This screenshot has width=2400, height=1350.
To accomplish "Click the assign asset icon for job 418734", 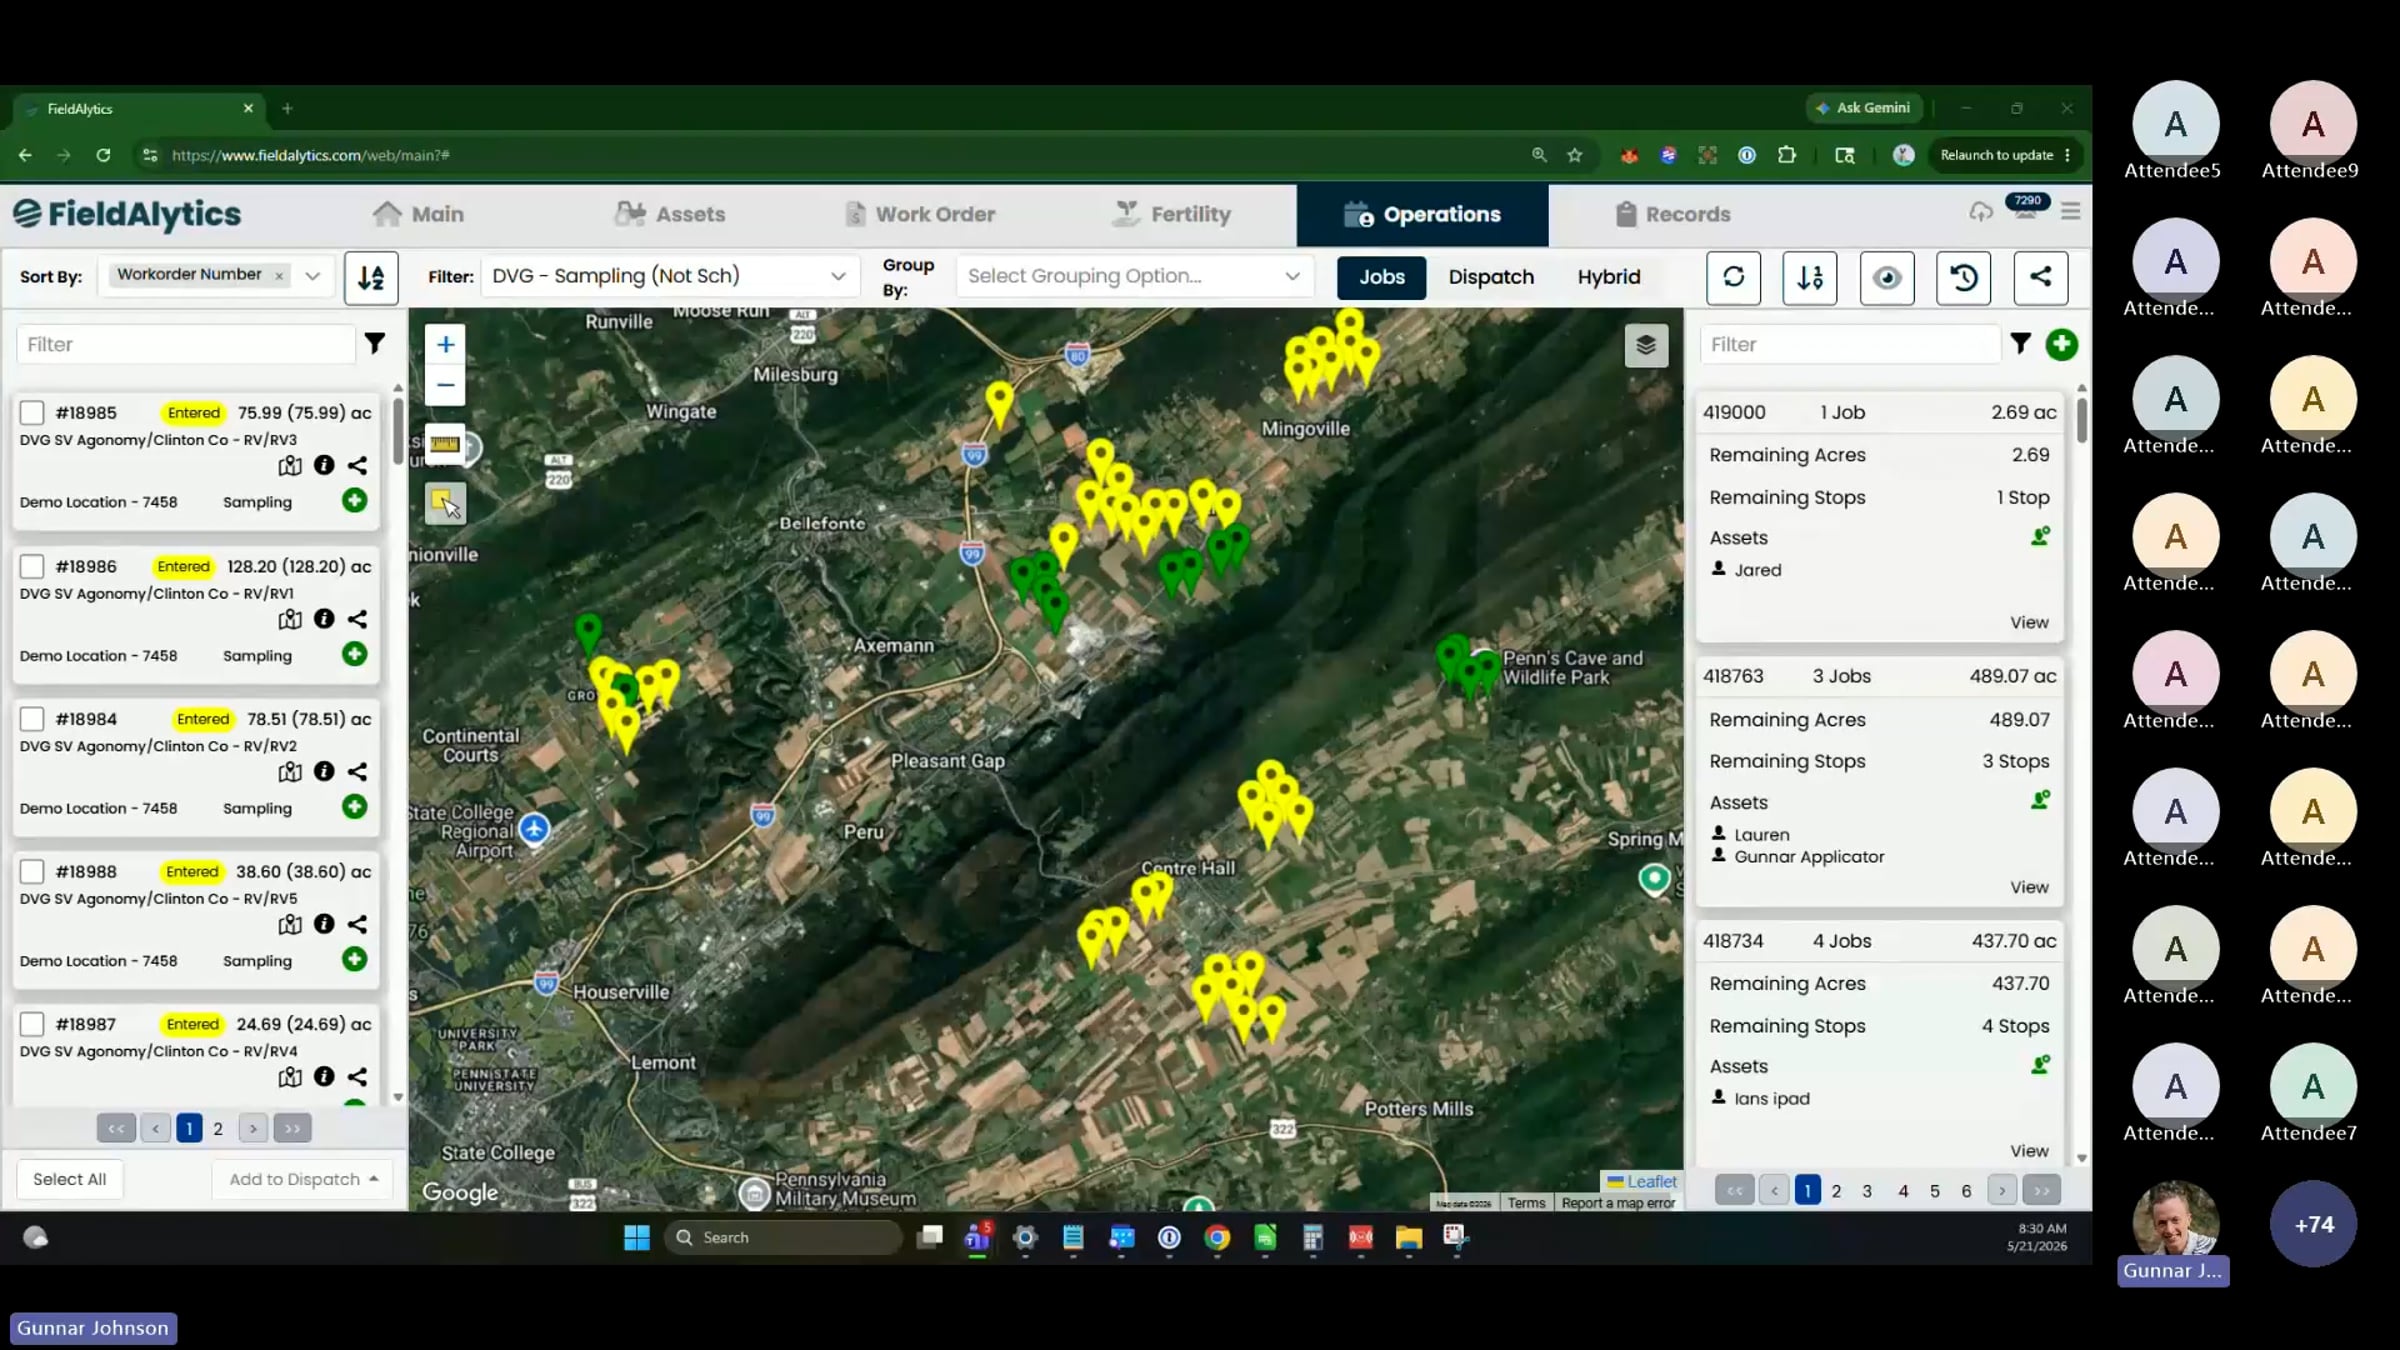I will (x=2040, y=1065).
